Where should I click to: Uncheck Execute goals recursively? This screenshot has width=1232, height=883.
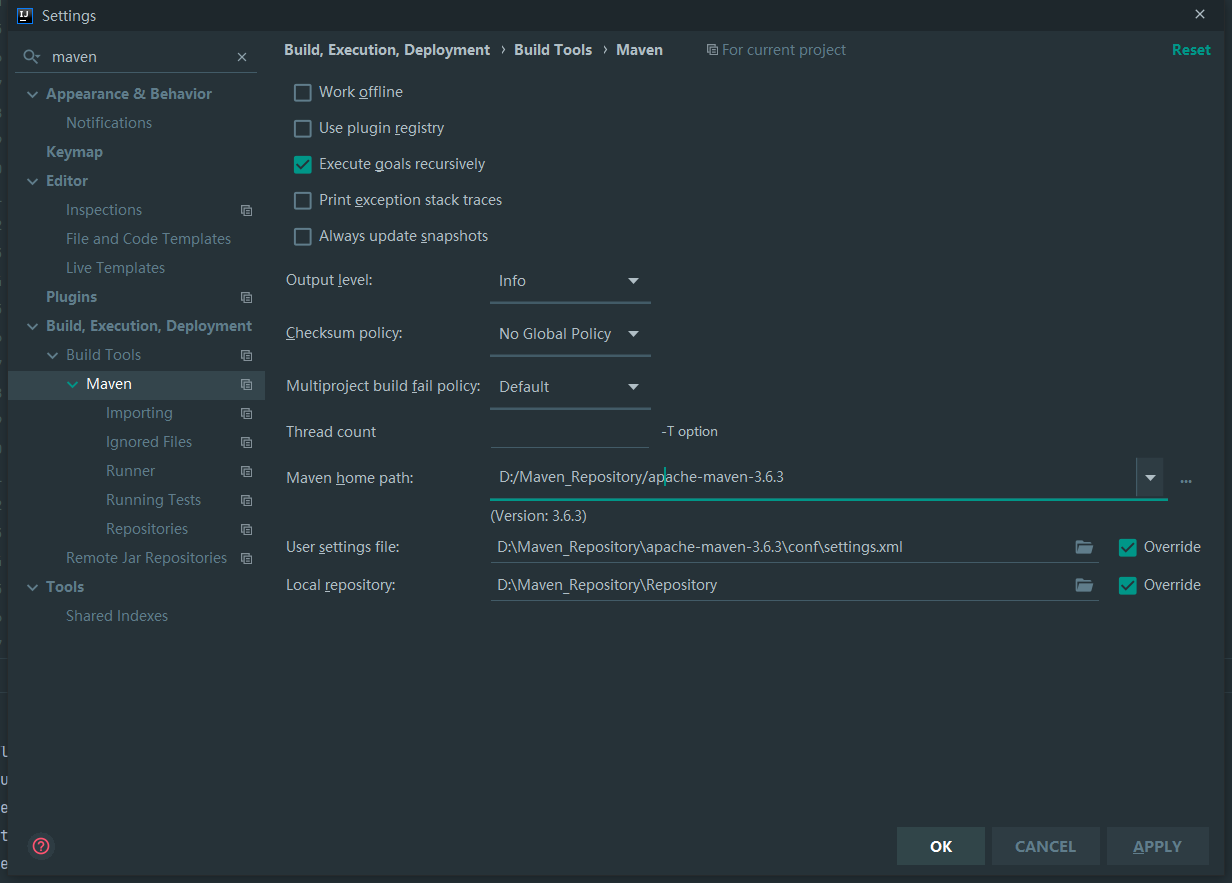(303, 164)
